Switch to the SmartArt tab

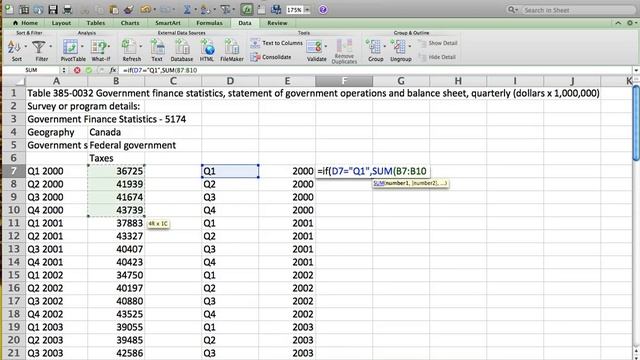coord(167,23)
